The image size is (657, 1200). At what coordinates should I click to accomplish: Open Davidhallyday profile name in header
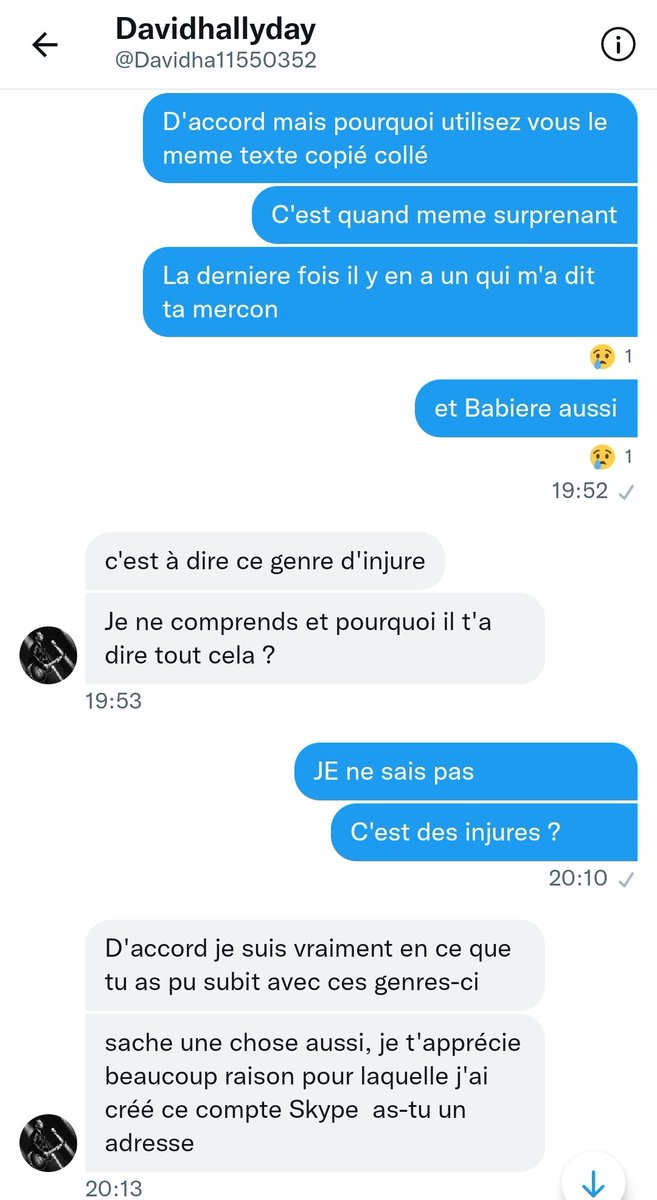tap(215, 29)
